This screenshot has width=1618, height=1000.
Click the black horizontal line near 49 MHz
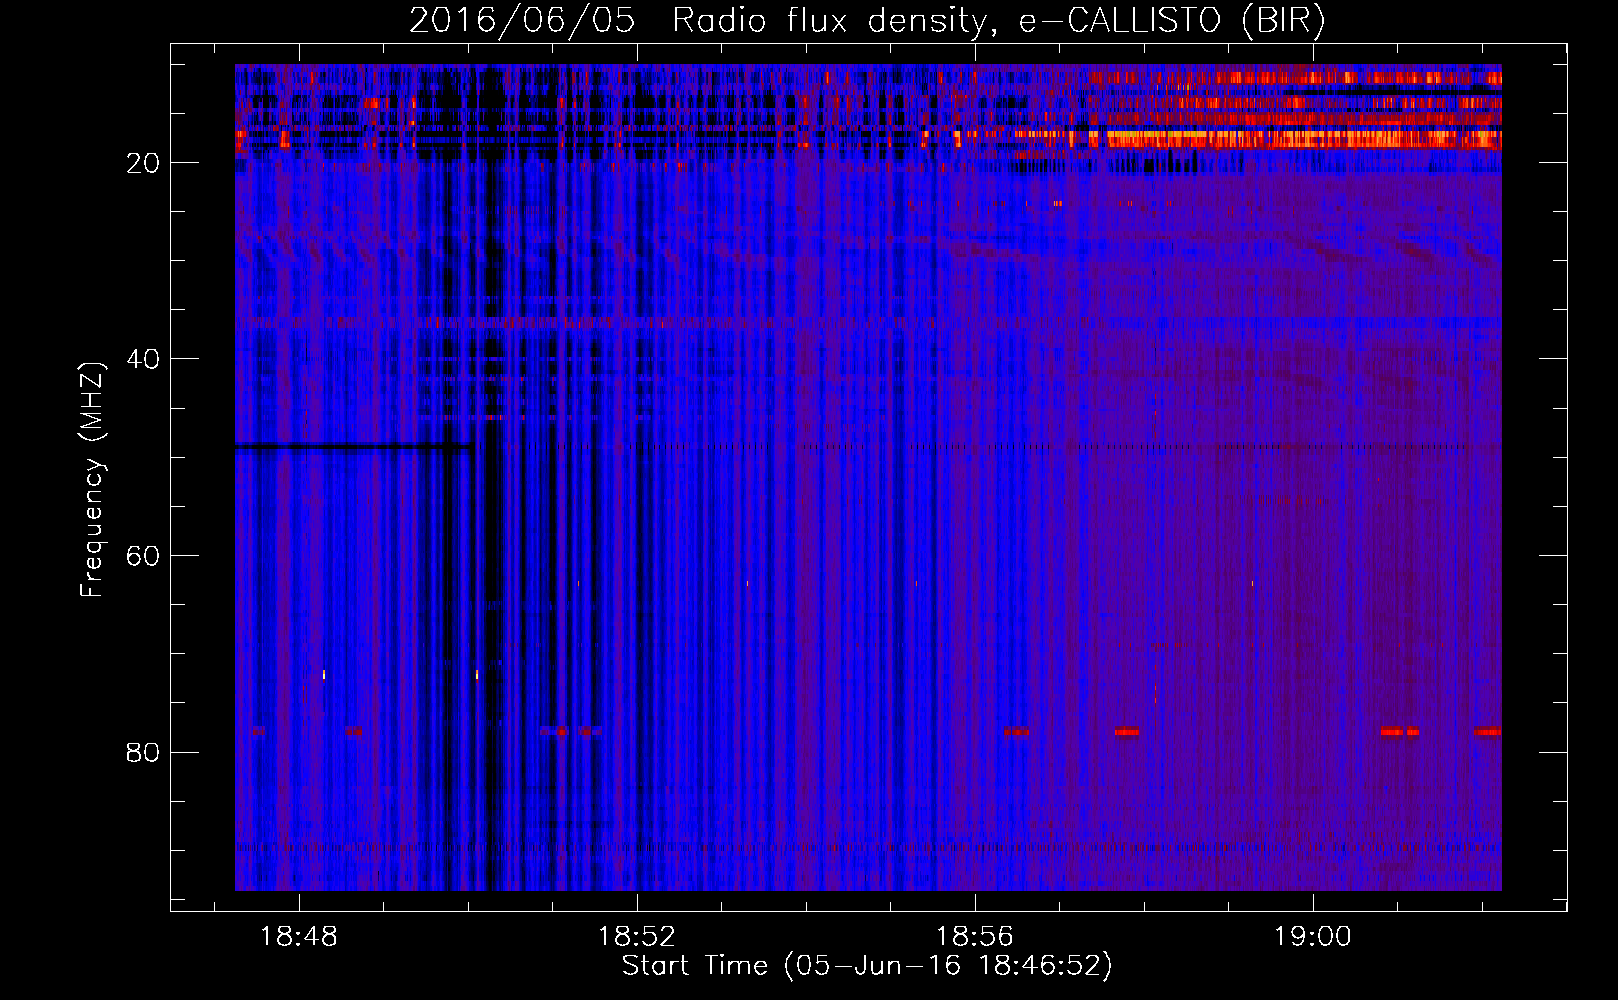(353, 447)
